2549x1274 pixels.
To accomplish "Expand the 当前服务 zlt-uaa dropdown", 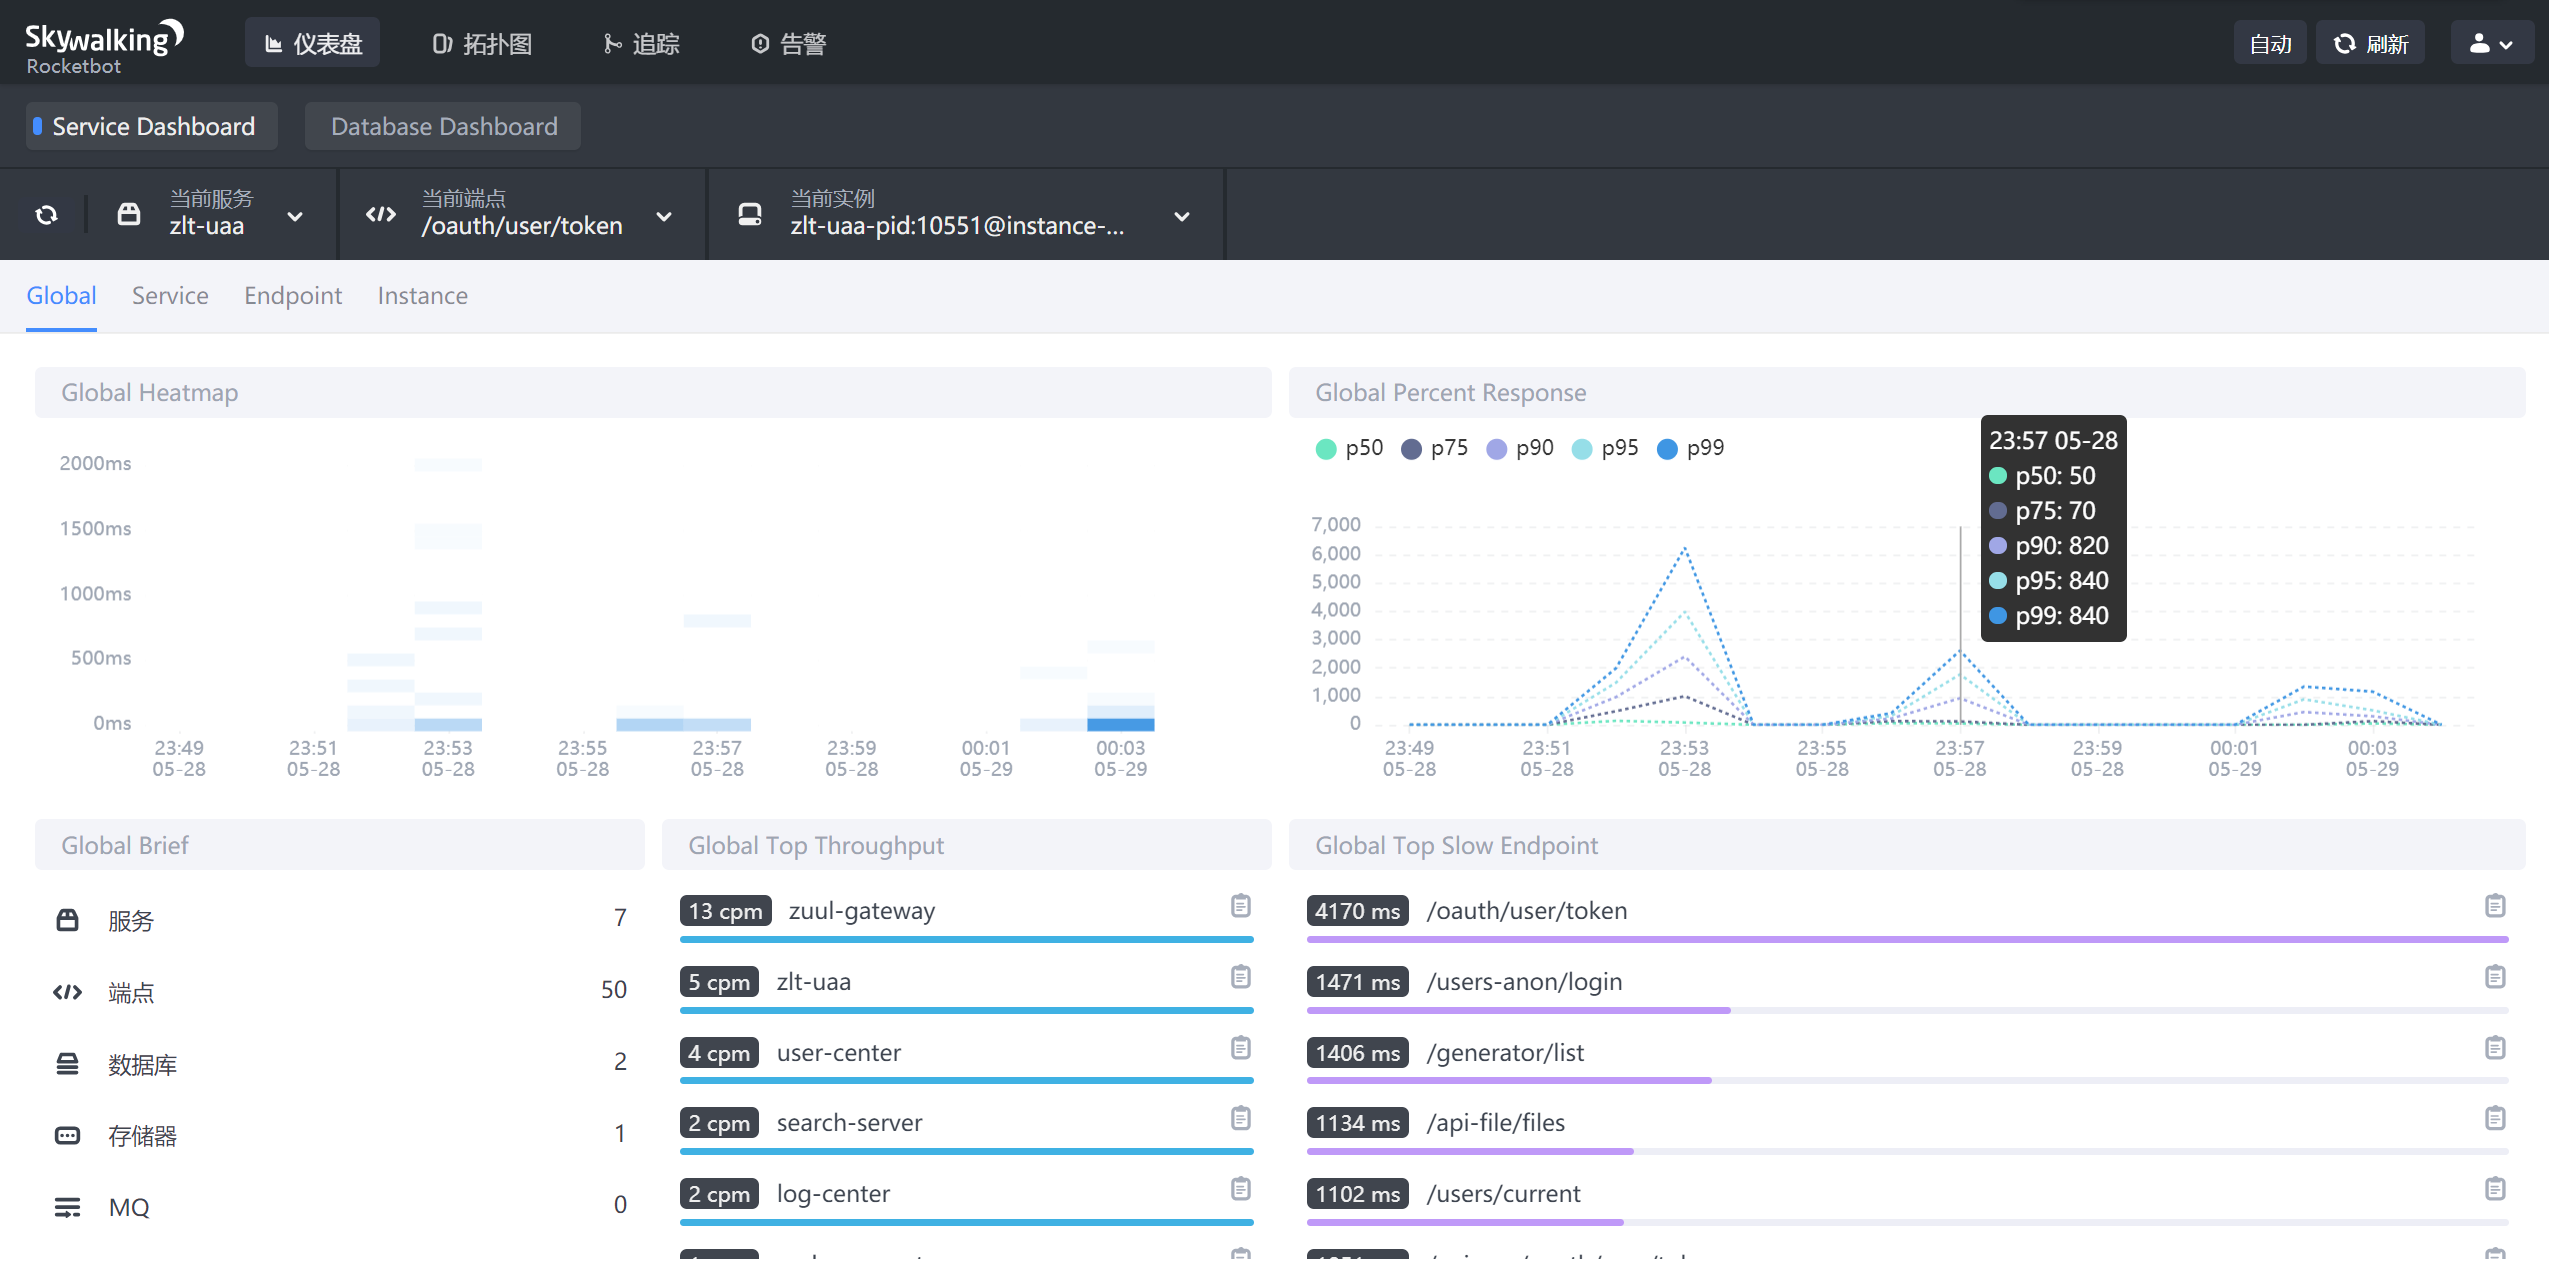I will click(294, 216).
